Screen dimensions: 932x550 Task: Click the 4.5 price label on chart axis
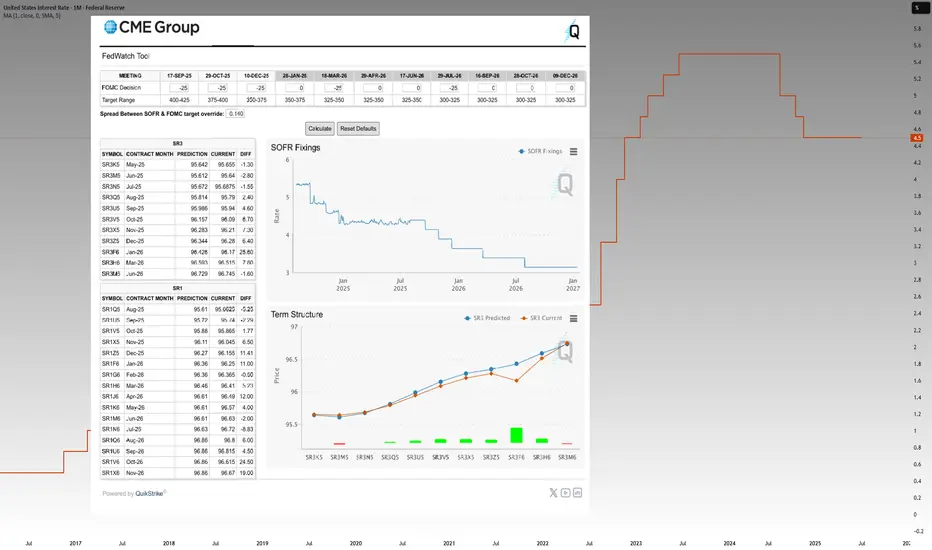(x=917, y=138)
